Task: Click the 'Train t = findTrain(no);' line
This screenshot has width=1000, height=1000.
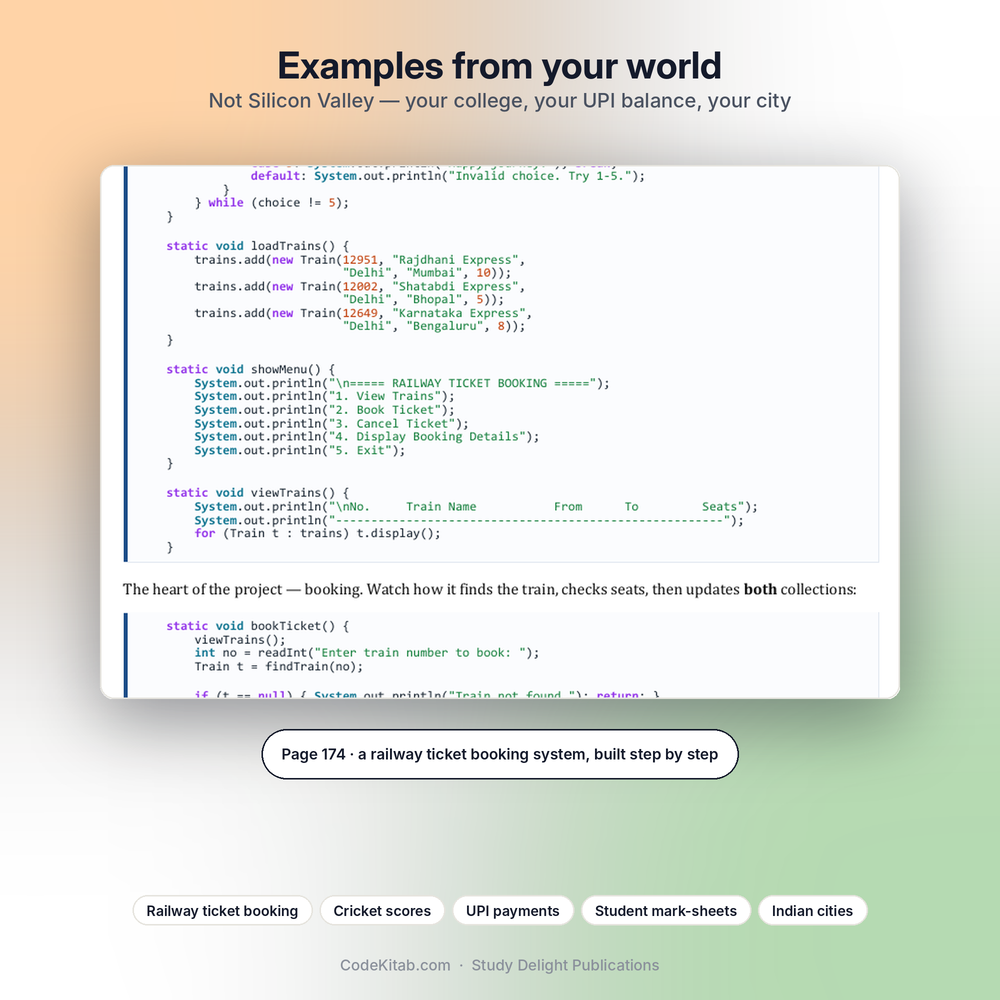Action: (279, 666)
